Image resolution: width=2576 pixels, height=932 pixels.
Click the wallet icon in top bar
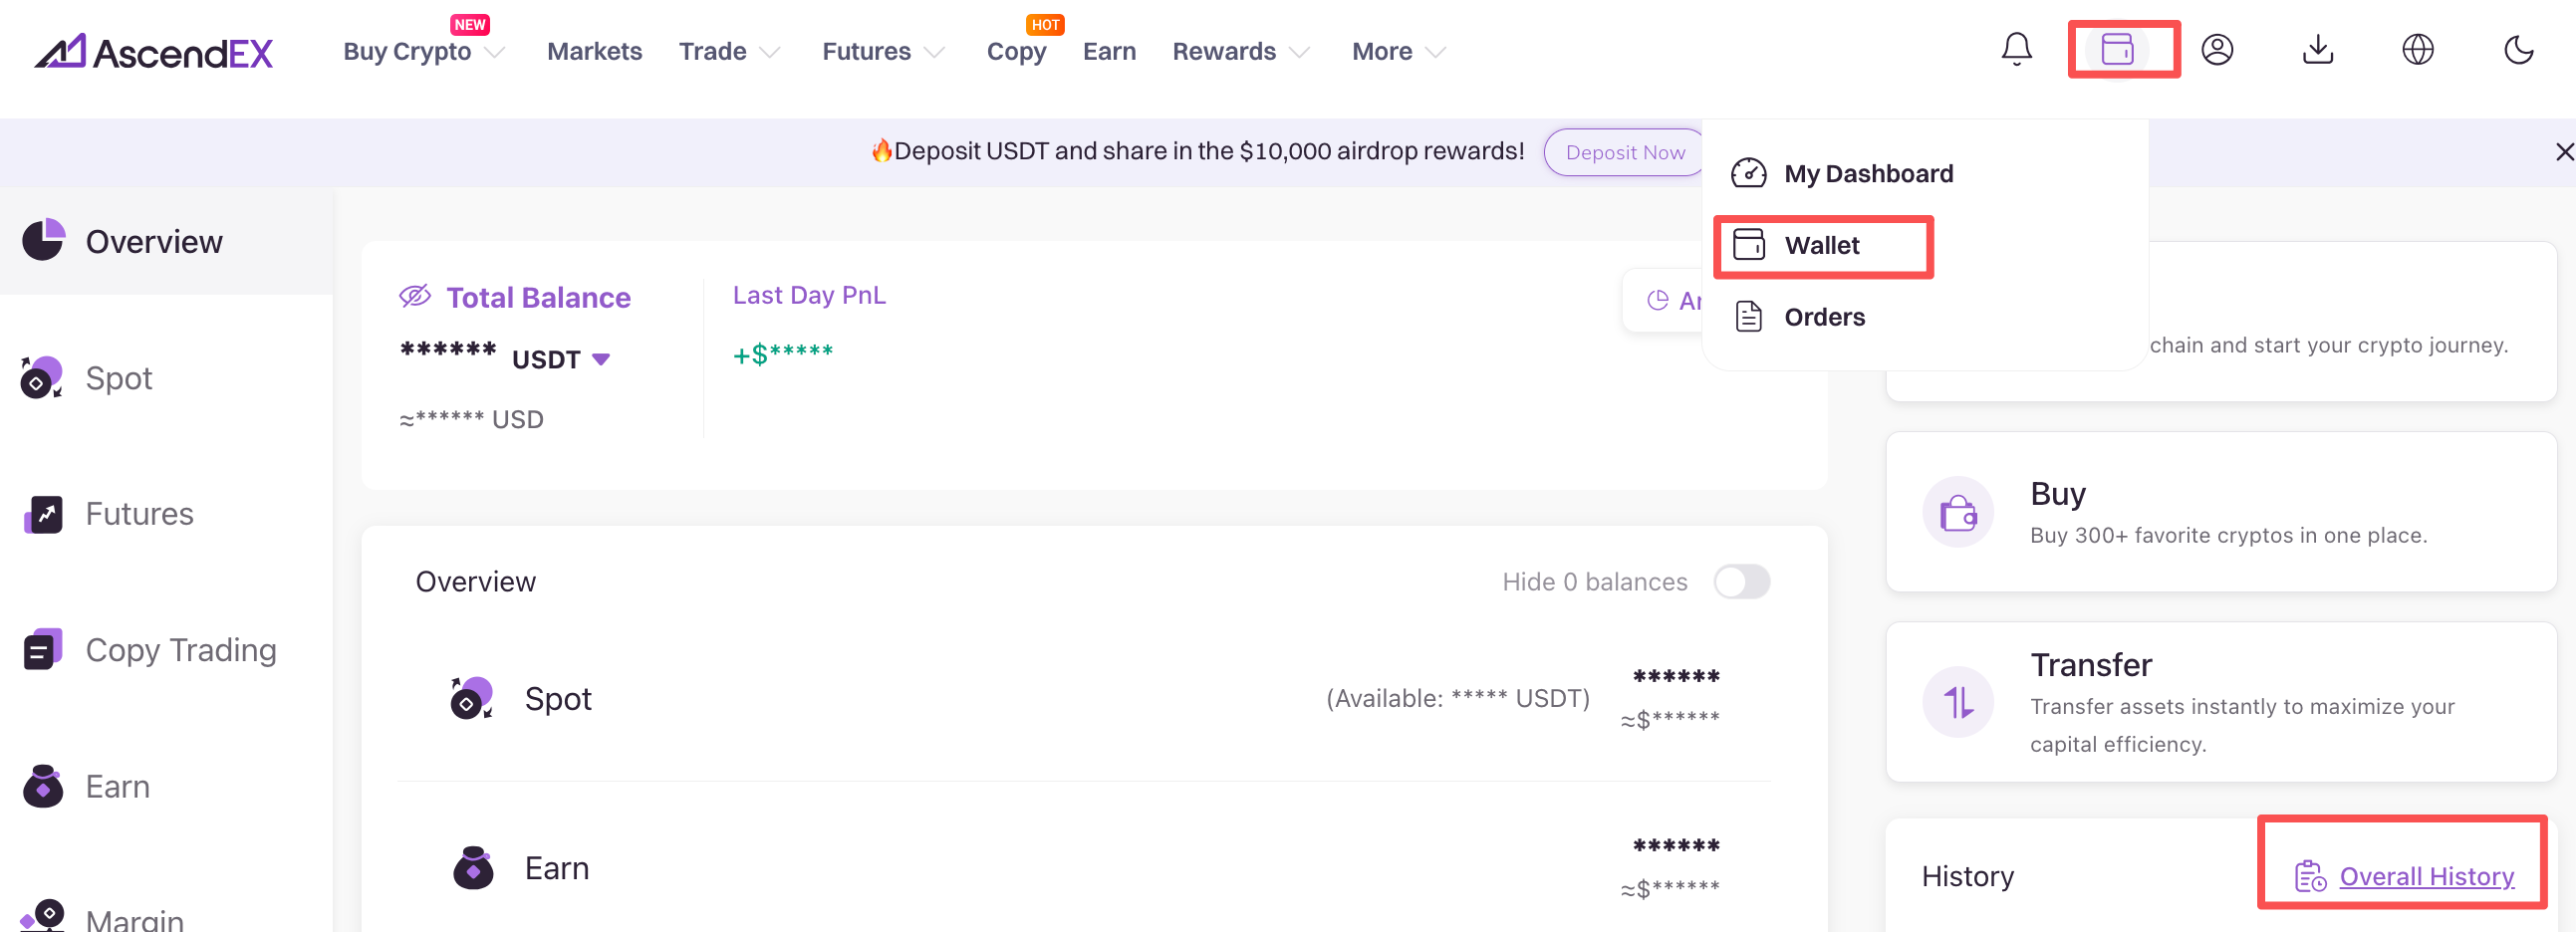click(2117, 49)
